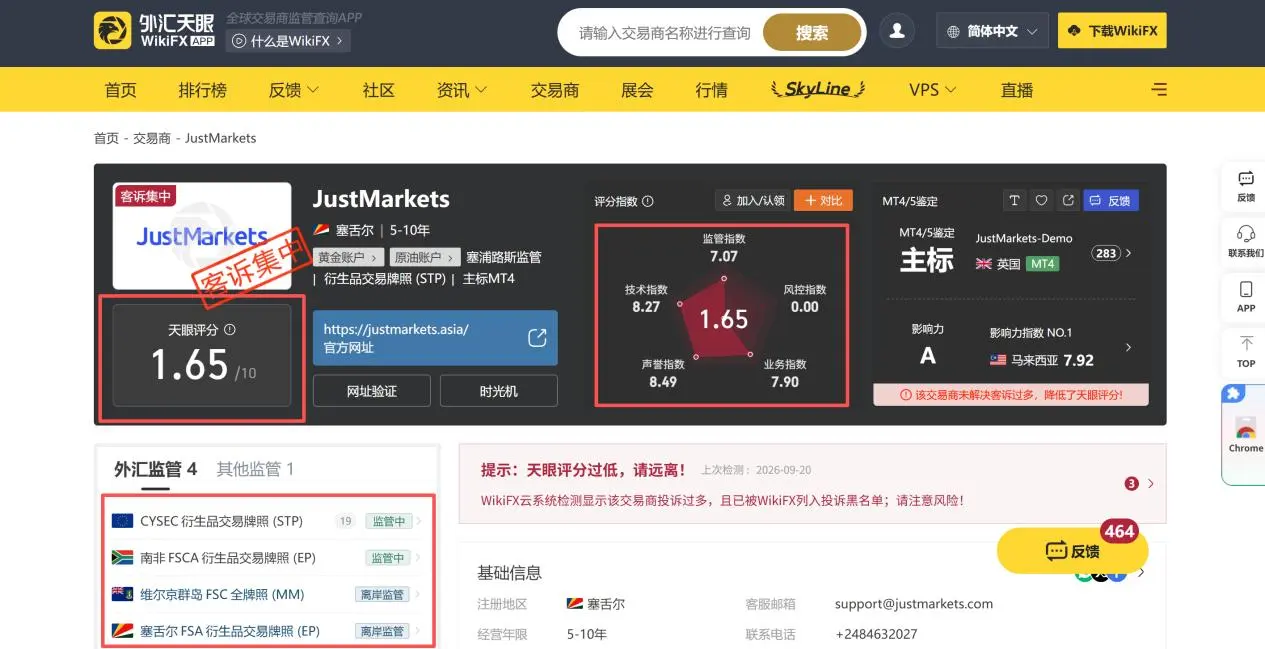The height and width of the screenshot is (649, 1265).
Task: Click the T text icon in MT4/5鉴定 panel
Action: (1014, 201)
